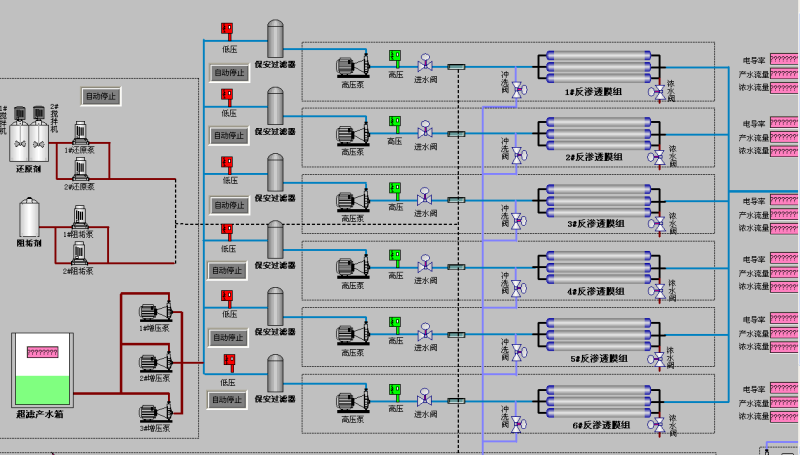Click green 高压 indicator for 2#反渗透膜组 line

395,121
